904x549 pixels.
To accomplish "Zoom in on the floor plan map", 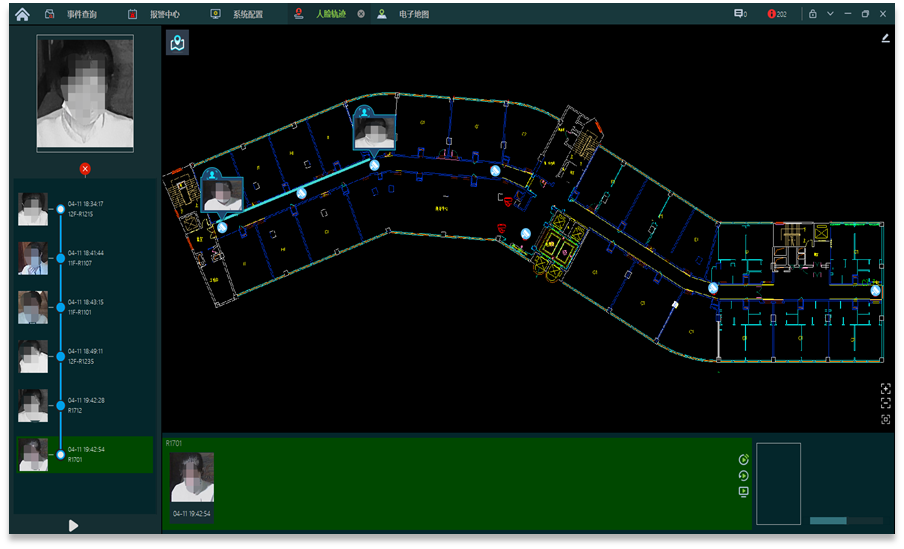I will (x=885, y=388).
